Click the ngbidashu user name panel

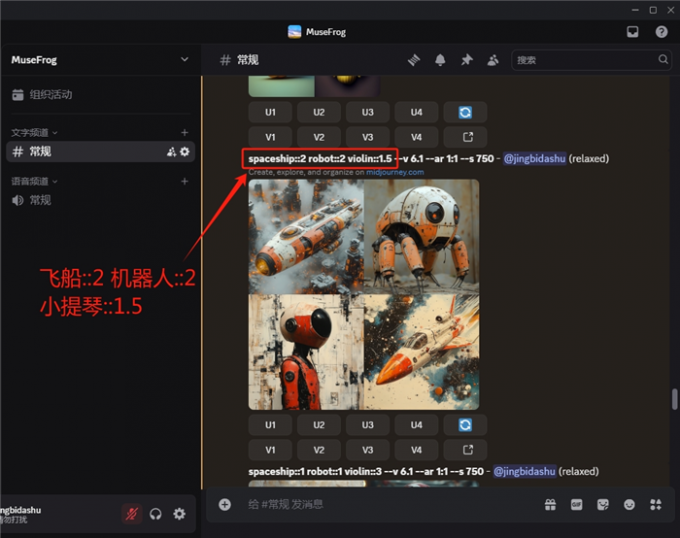pos(21,514)
